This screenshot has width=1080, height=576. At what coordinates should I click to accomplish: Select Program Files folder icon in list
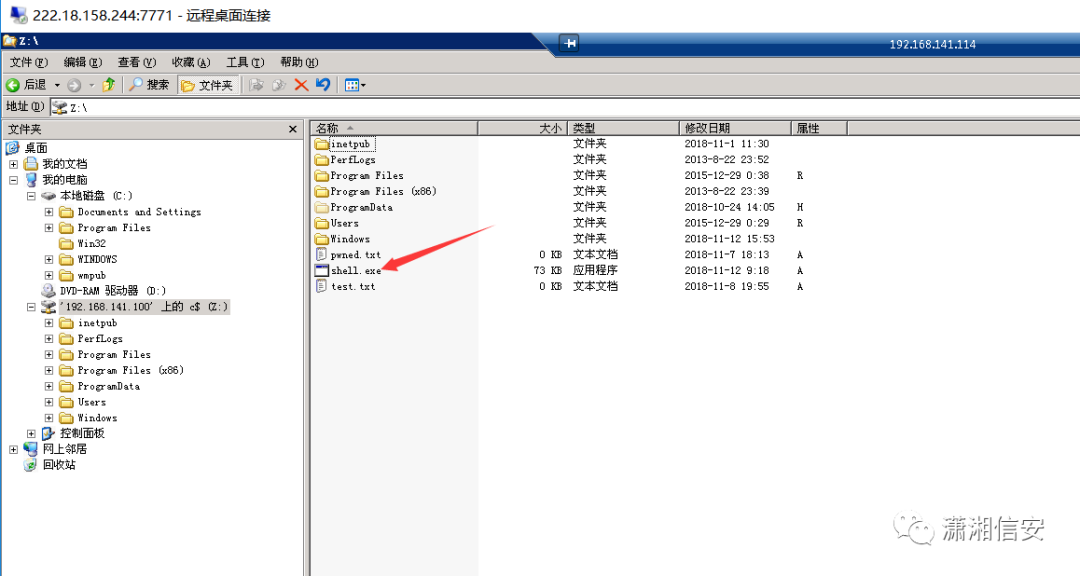[x=322, y=176]
